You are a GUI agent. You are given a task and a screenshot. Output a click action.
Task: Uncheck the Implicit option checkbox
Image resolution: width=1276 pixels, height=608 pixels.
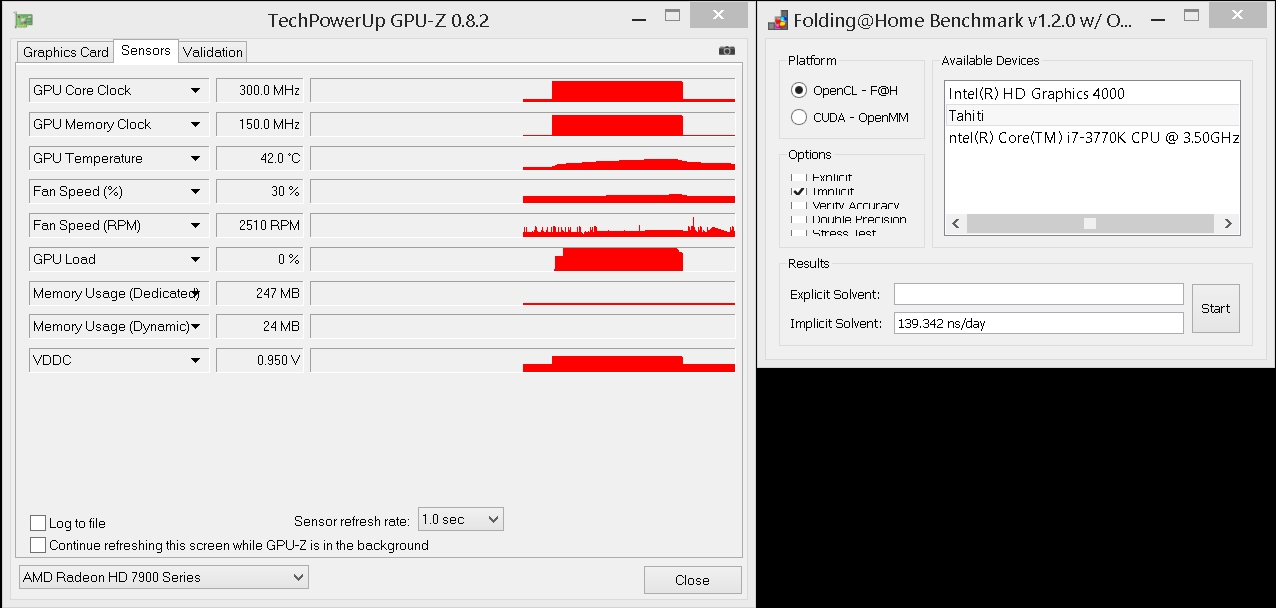(x=798, y=191)
